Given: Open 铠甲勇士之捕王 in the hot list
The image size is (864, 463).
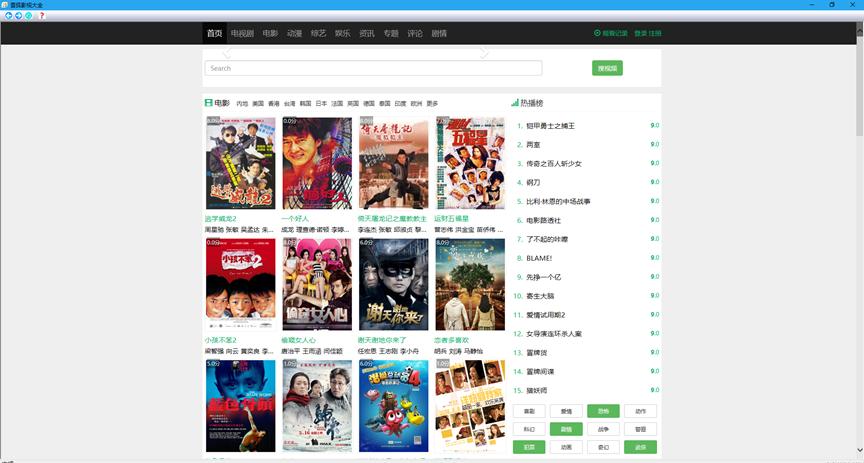Looking at the screenshot, I should (550, 126).
